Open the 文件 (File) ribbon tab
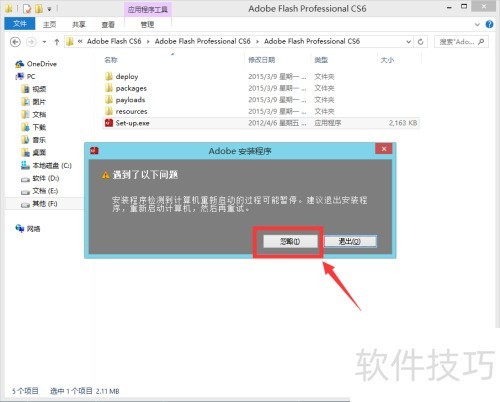Image resolution: width=500 pixels, height=402 pixels. (x=20, y=24)
